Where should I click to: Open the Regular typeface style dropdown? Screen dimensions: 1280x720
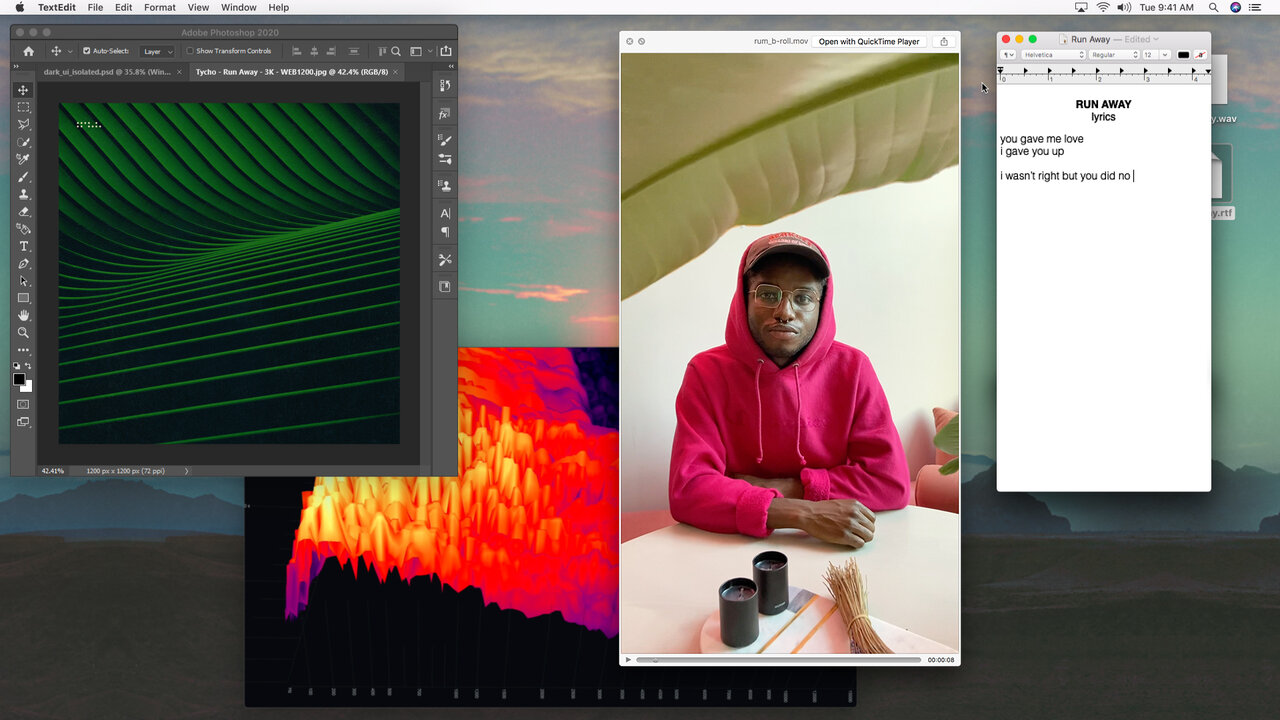pos(1114,55)
